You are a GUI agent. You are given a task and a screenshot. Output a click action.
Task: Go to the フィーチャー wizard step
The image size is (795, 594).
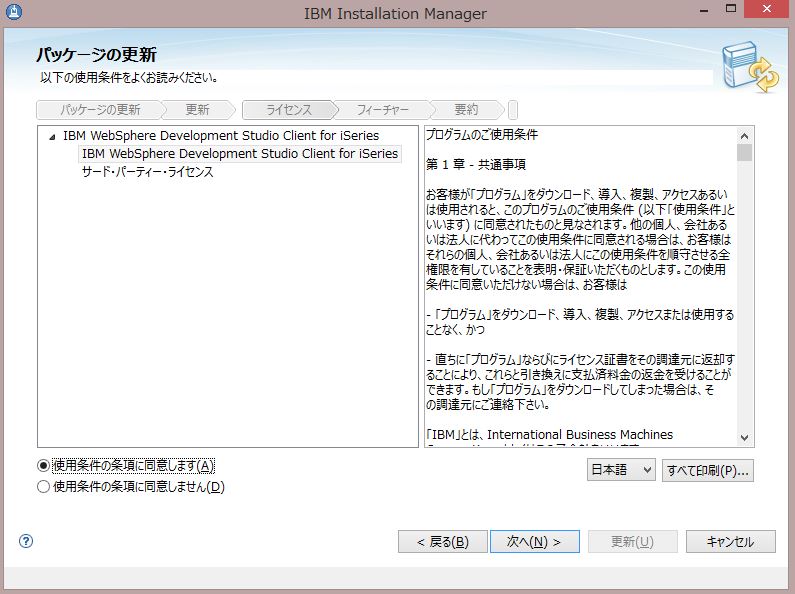382,109
